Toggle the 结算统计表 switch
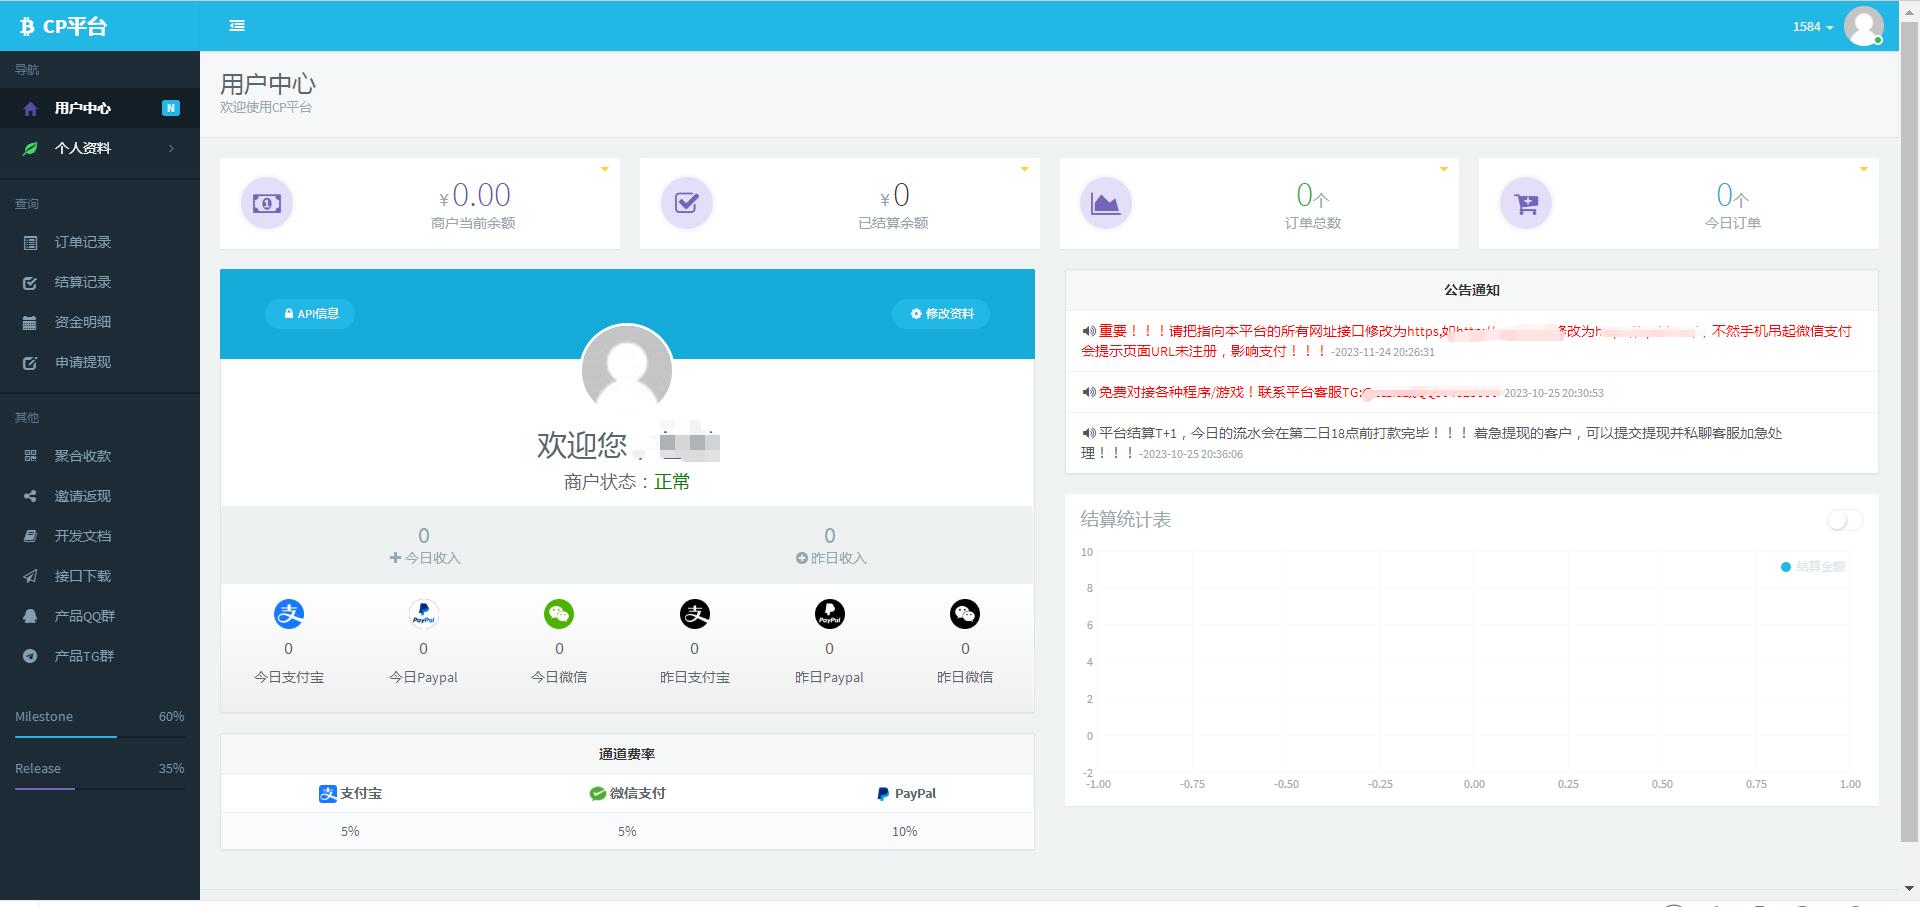The width and height of the screenshot is (1920, 907). click(x=1844, y=520)
